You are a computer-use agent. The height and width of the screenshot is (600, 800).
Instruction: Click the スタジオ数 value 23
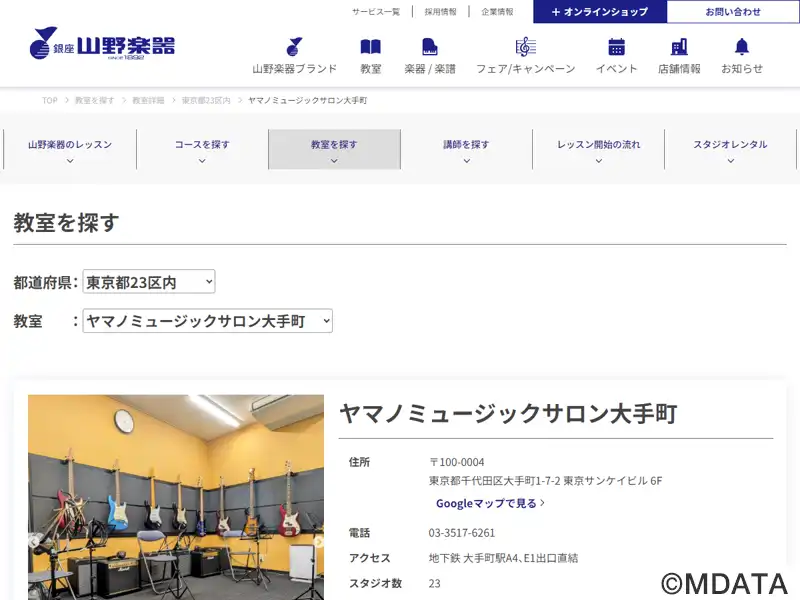click(x=434, y=583)
